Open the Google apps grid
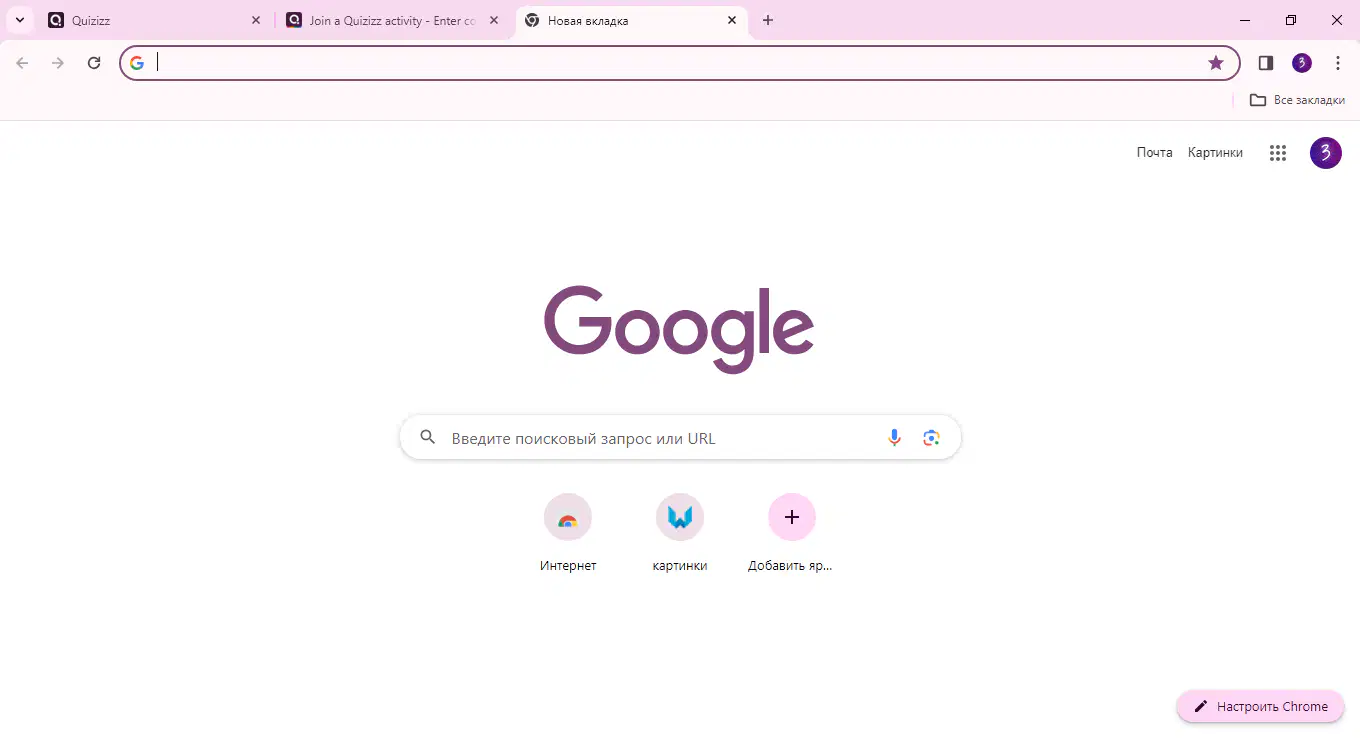This screenshot has height=738, width=1360. pos(1278,153)
